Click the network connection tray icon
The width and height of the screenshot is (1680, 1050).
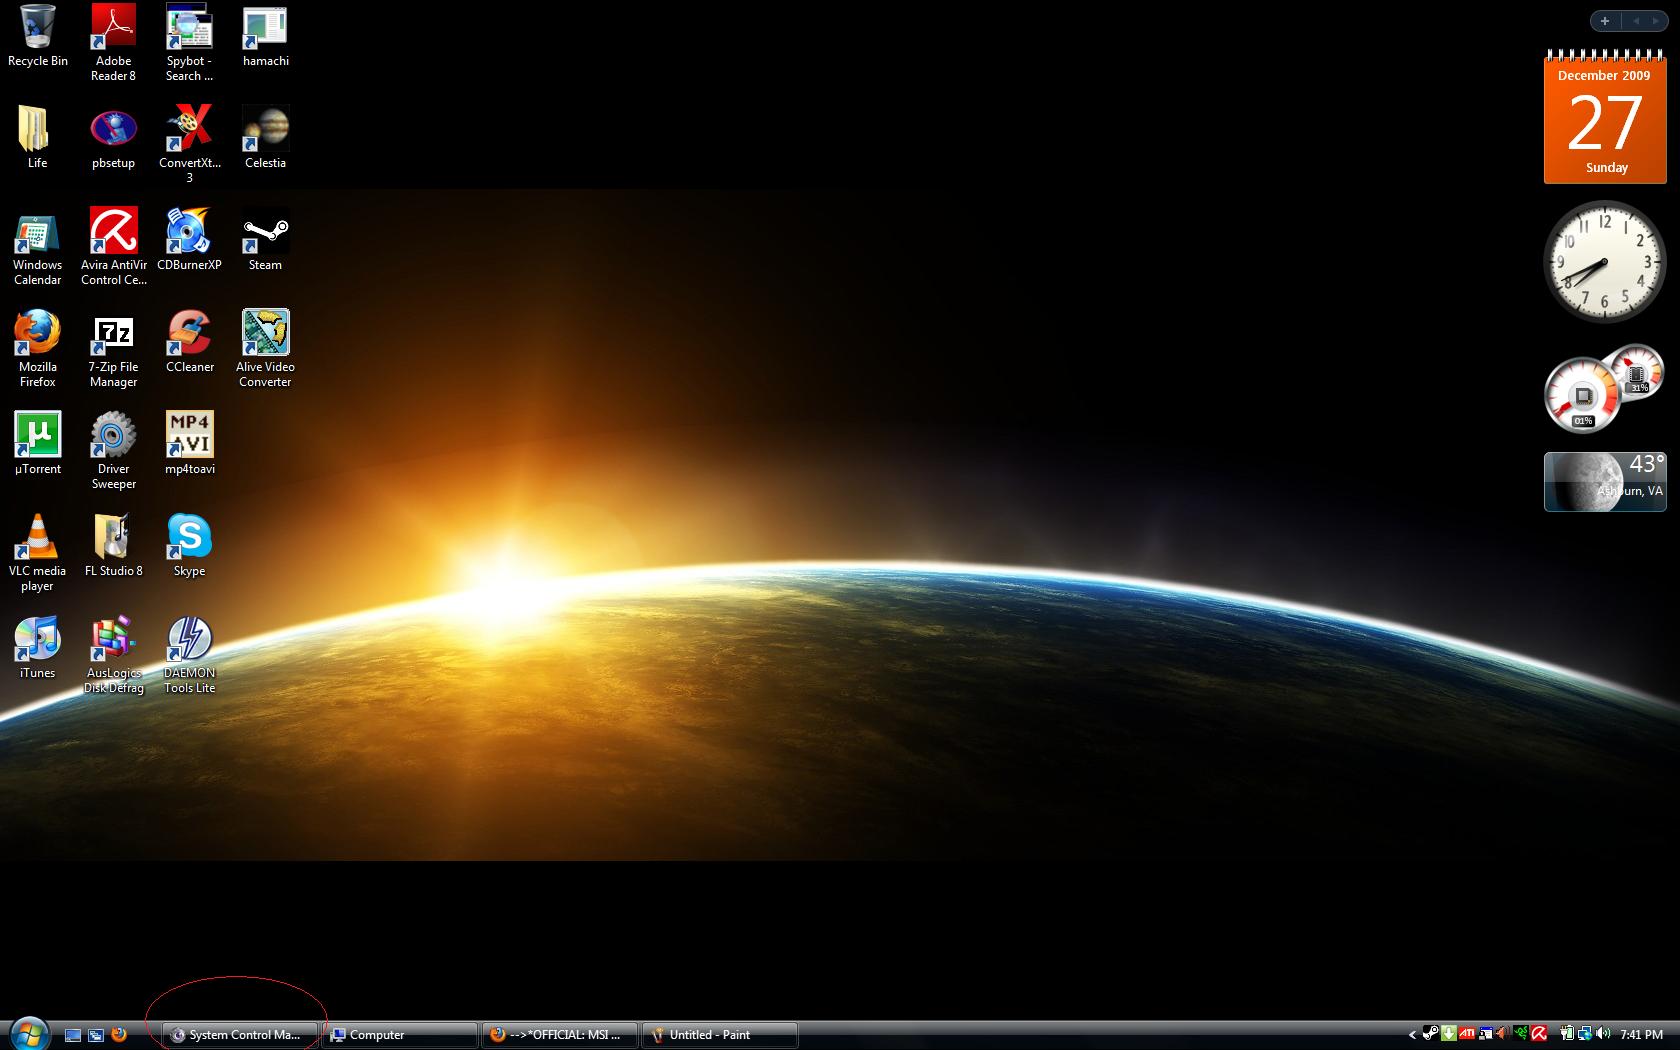[x=1584, y=1035]
